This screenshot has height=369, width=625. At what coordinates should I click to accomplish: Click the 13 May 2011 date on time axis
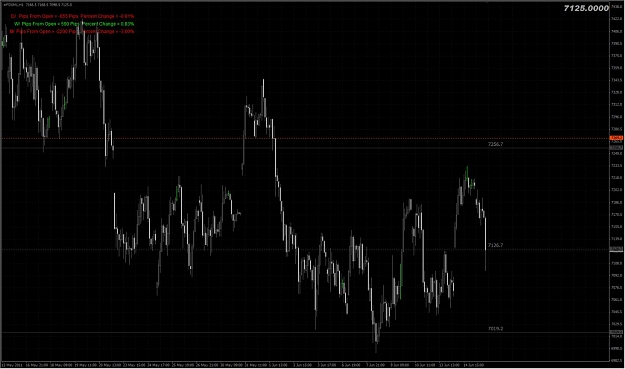(x=12, y=365)
